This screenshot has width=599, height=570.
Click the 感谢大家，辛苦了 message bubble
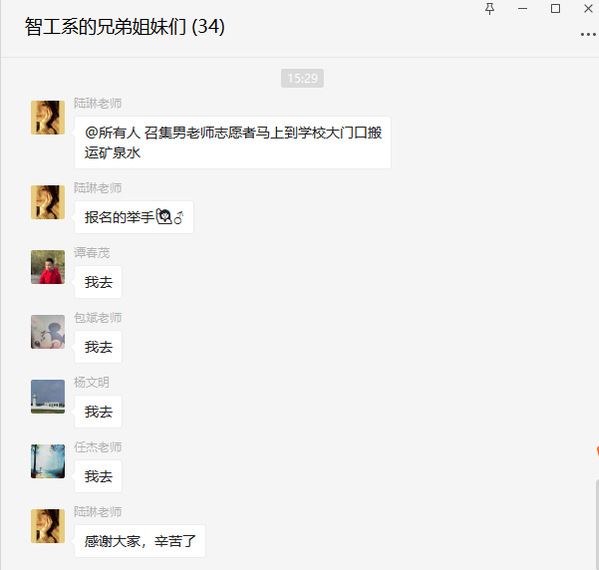tap(140, 541)
